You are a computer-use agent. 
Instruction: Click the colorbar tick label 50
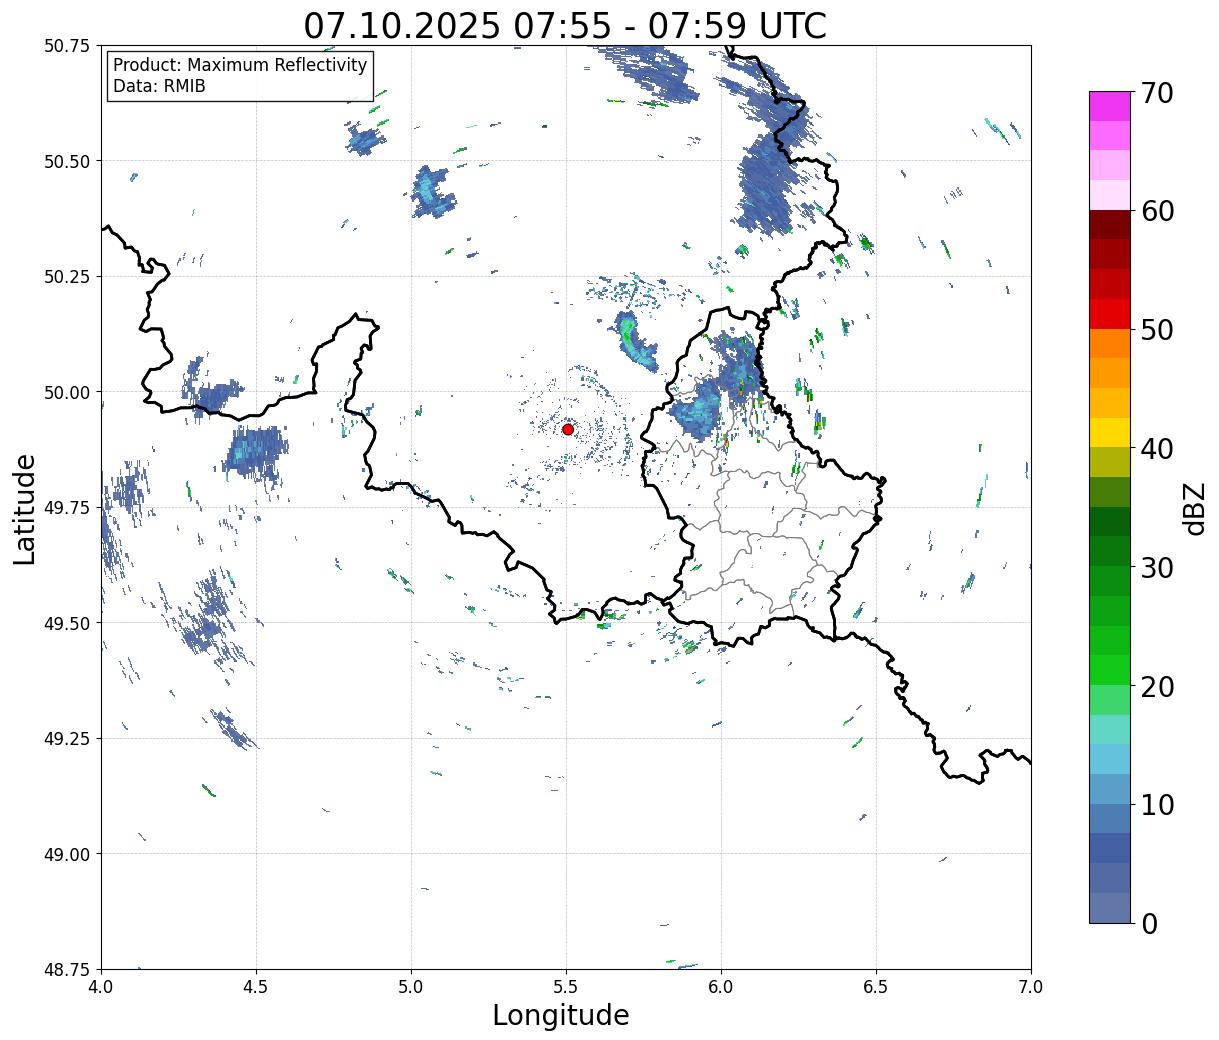[x=1157, y=330]
